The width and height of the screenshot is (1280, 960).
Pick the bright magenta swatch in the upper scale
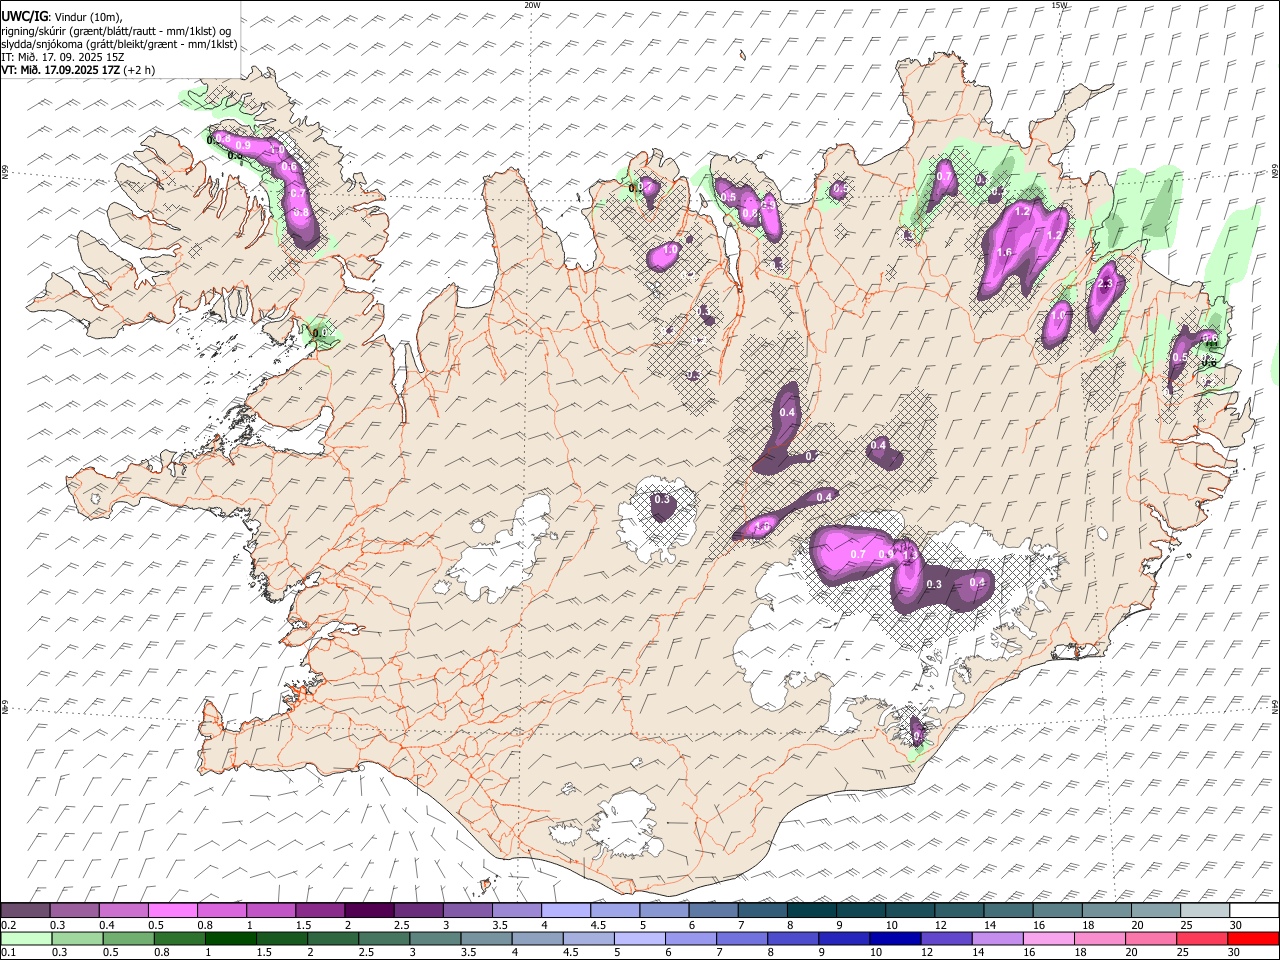(173, 910)
